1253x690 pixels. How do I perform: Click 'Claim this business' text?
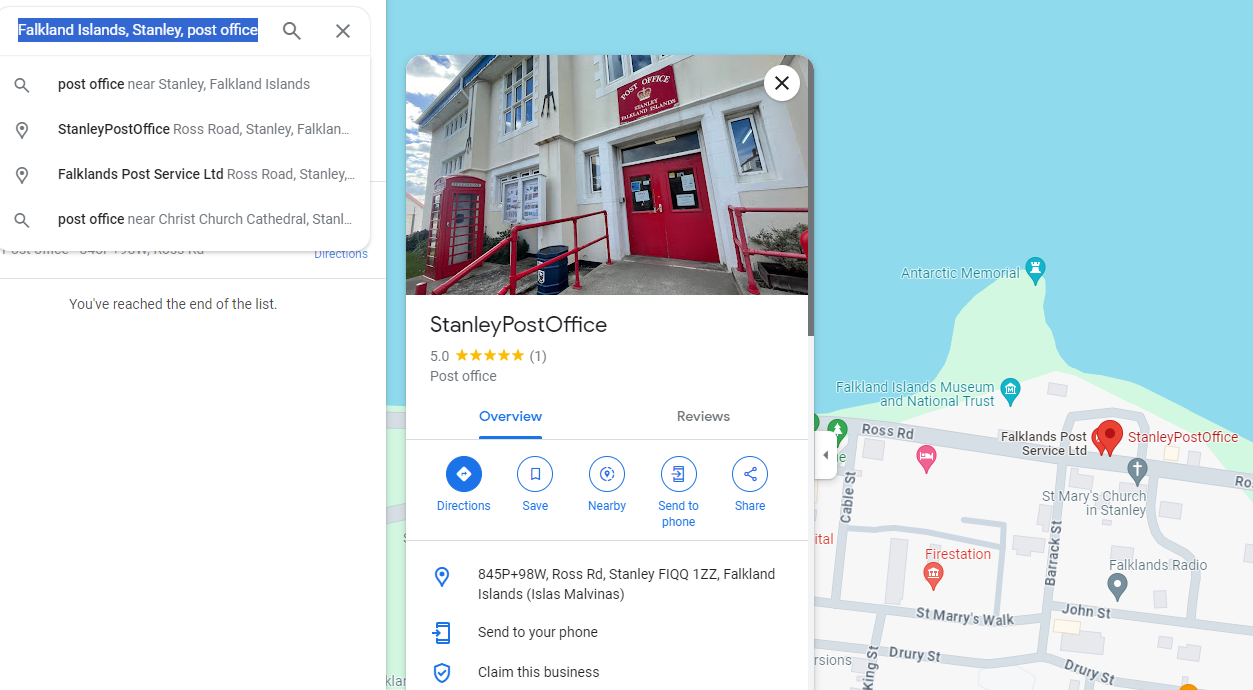tap(539, 672)
